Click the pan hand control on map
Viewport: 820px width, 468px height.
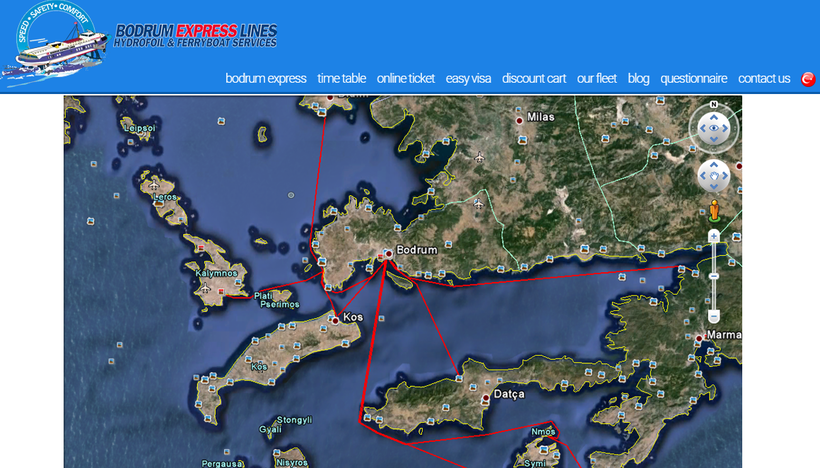[713, 177]
